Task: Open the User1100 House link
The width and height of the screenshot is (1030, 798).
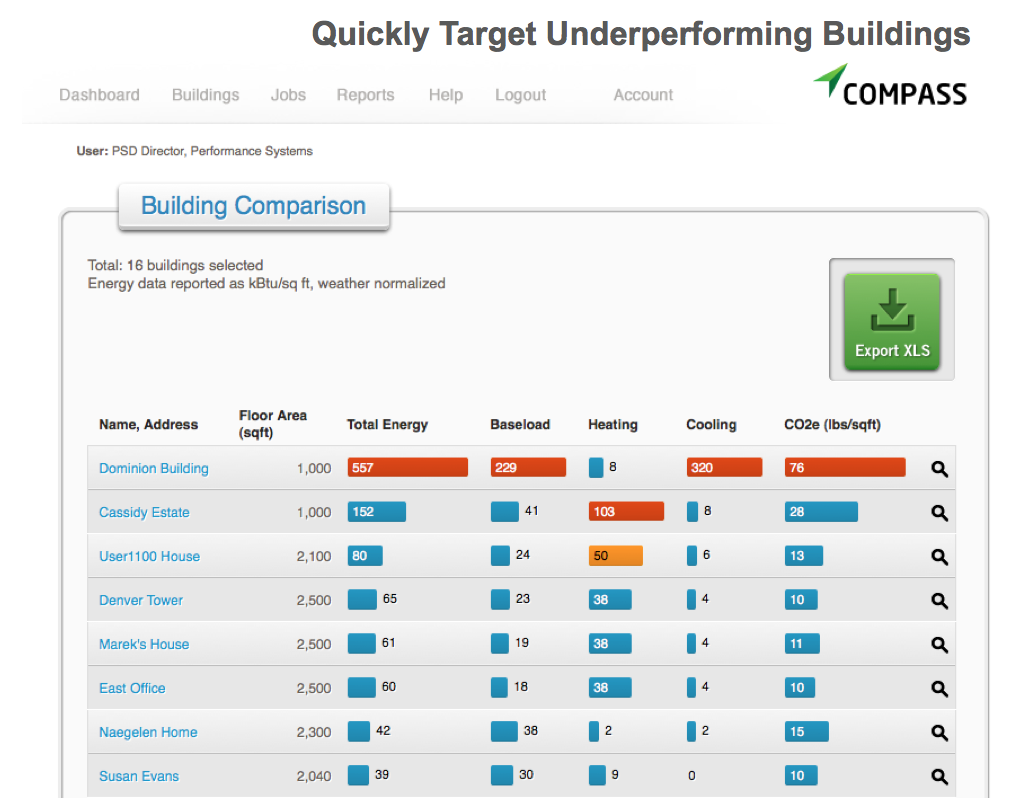Action: click(149, 556)
